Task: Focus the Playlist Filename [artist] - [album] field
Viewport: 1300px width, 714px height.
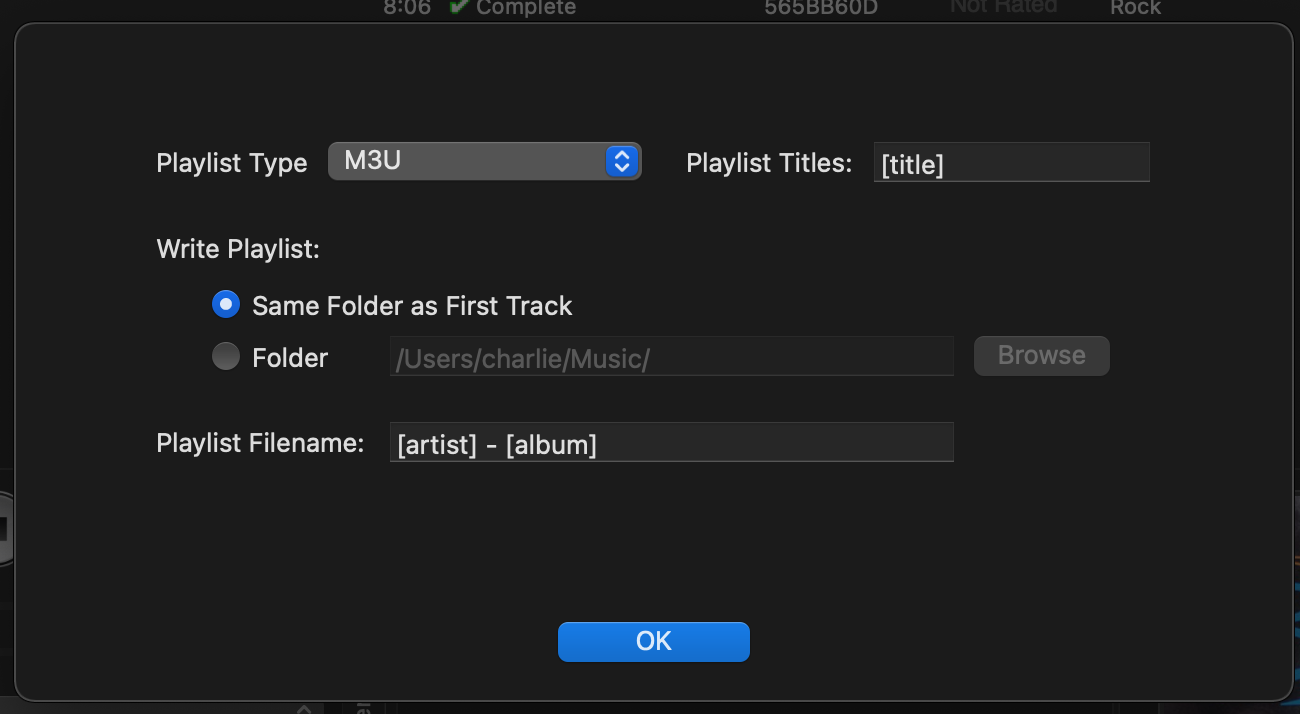Action: 671,442
